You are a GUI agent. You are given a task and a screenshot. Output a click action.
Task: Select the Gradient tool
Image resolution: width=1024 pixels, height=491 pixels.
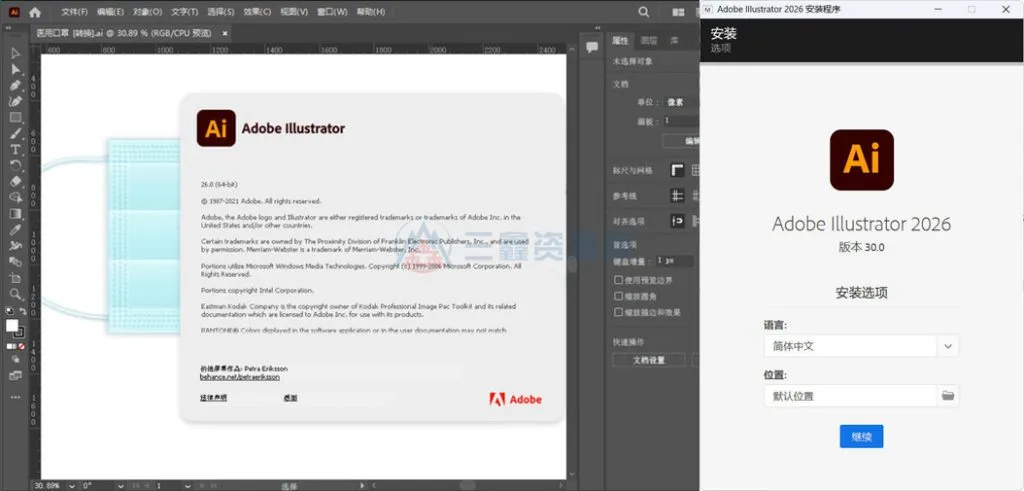click(x=15, y=214)
